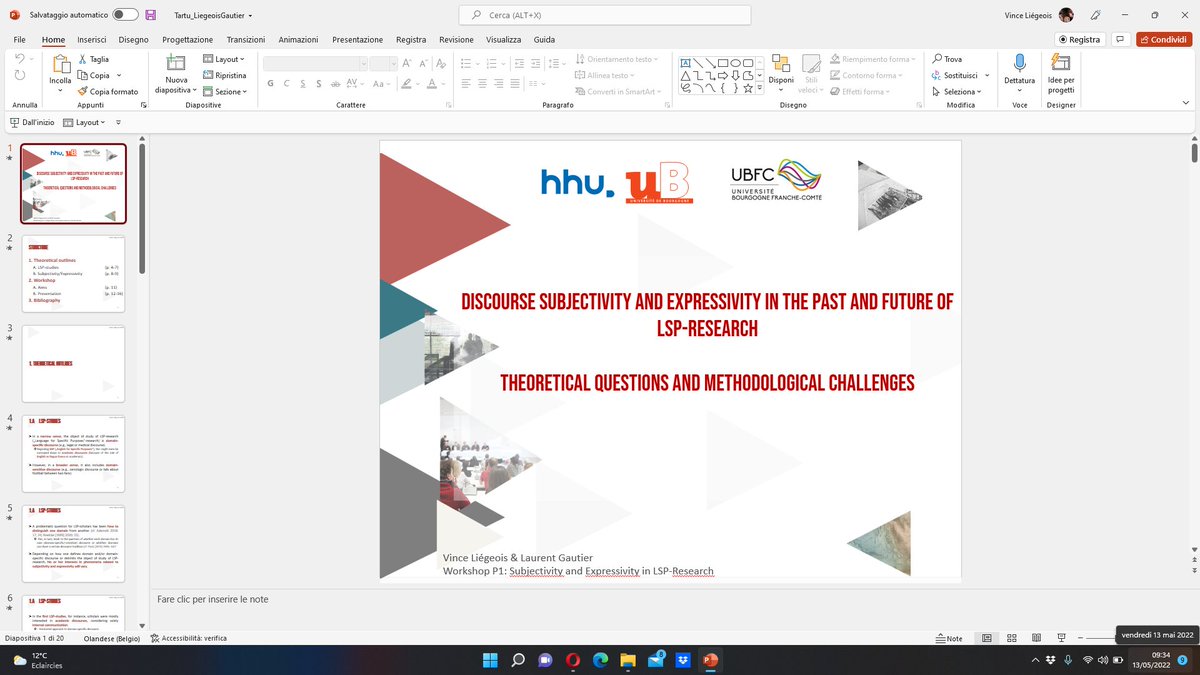Toggle bold G formatting button
The height and width of the screenshot is (675, 1200).
[271, 83]
